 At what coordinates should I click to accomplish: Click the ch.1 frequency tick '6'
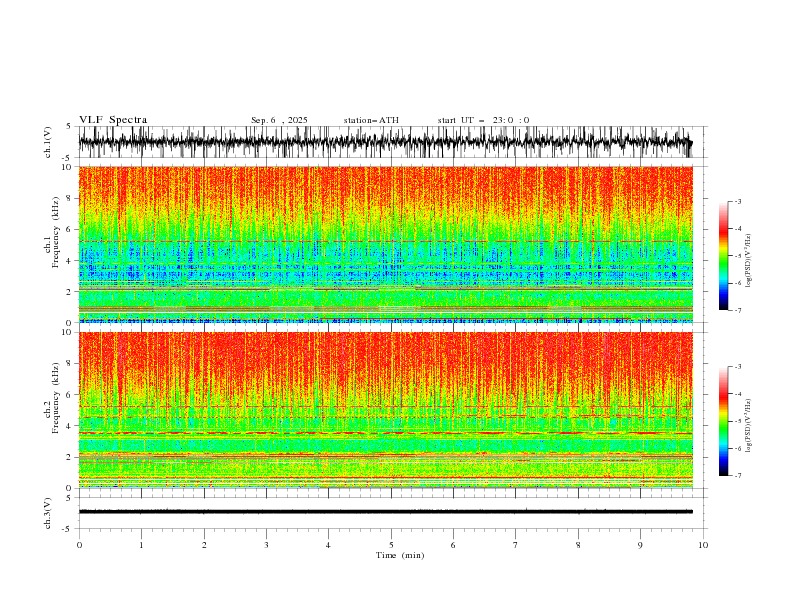pos(70,229)
